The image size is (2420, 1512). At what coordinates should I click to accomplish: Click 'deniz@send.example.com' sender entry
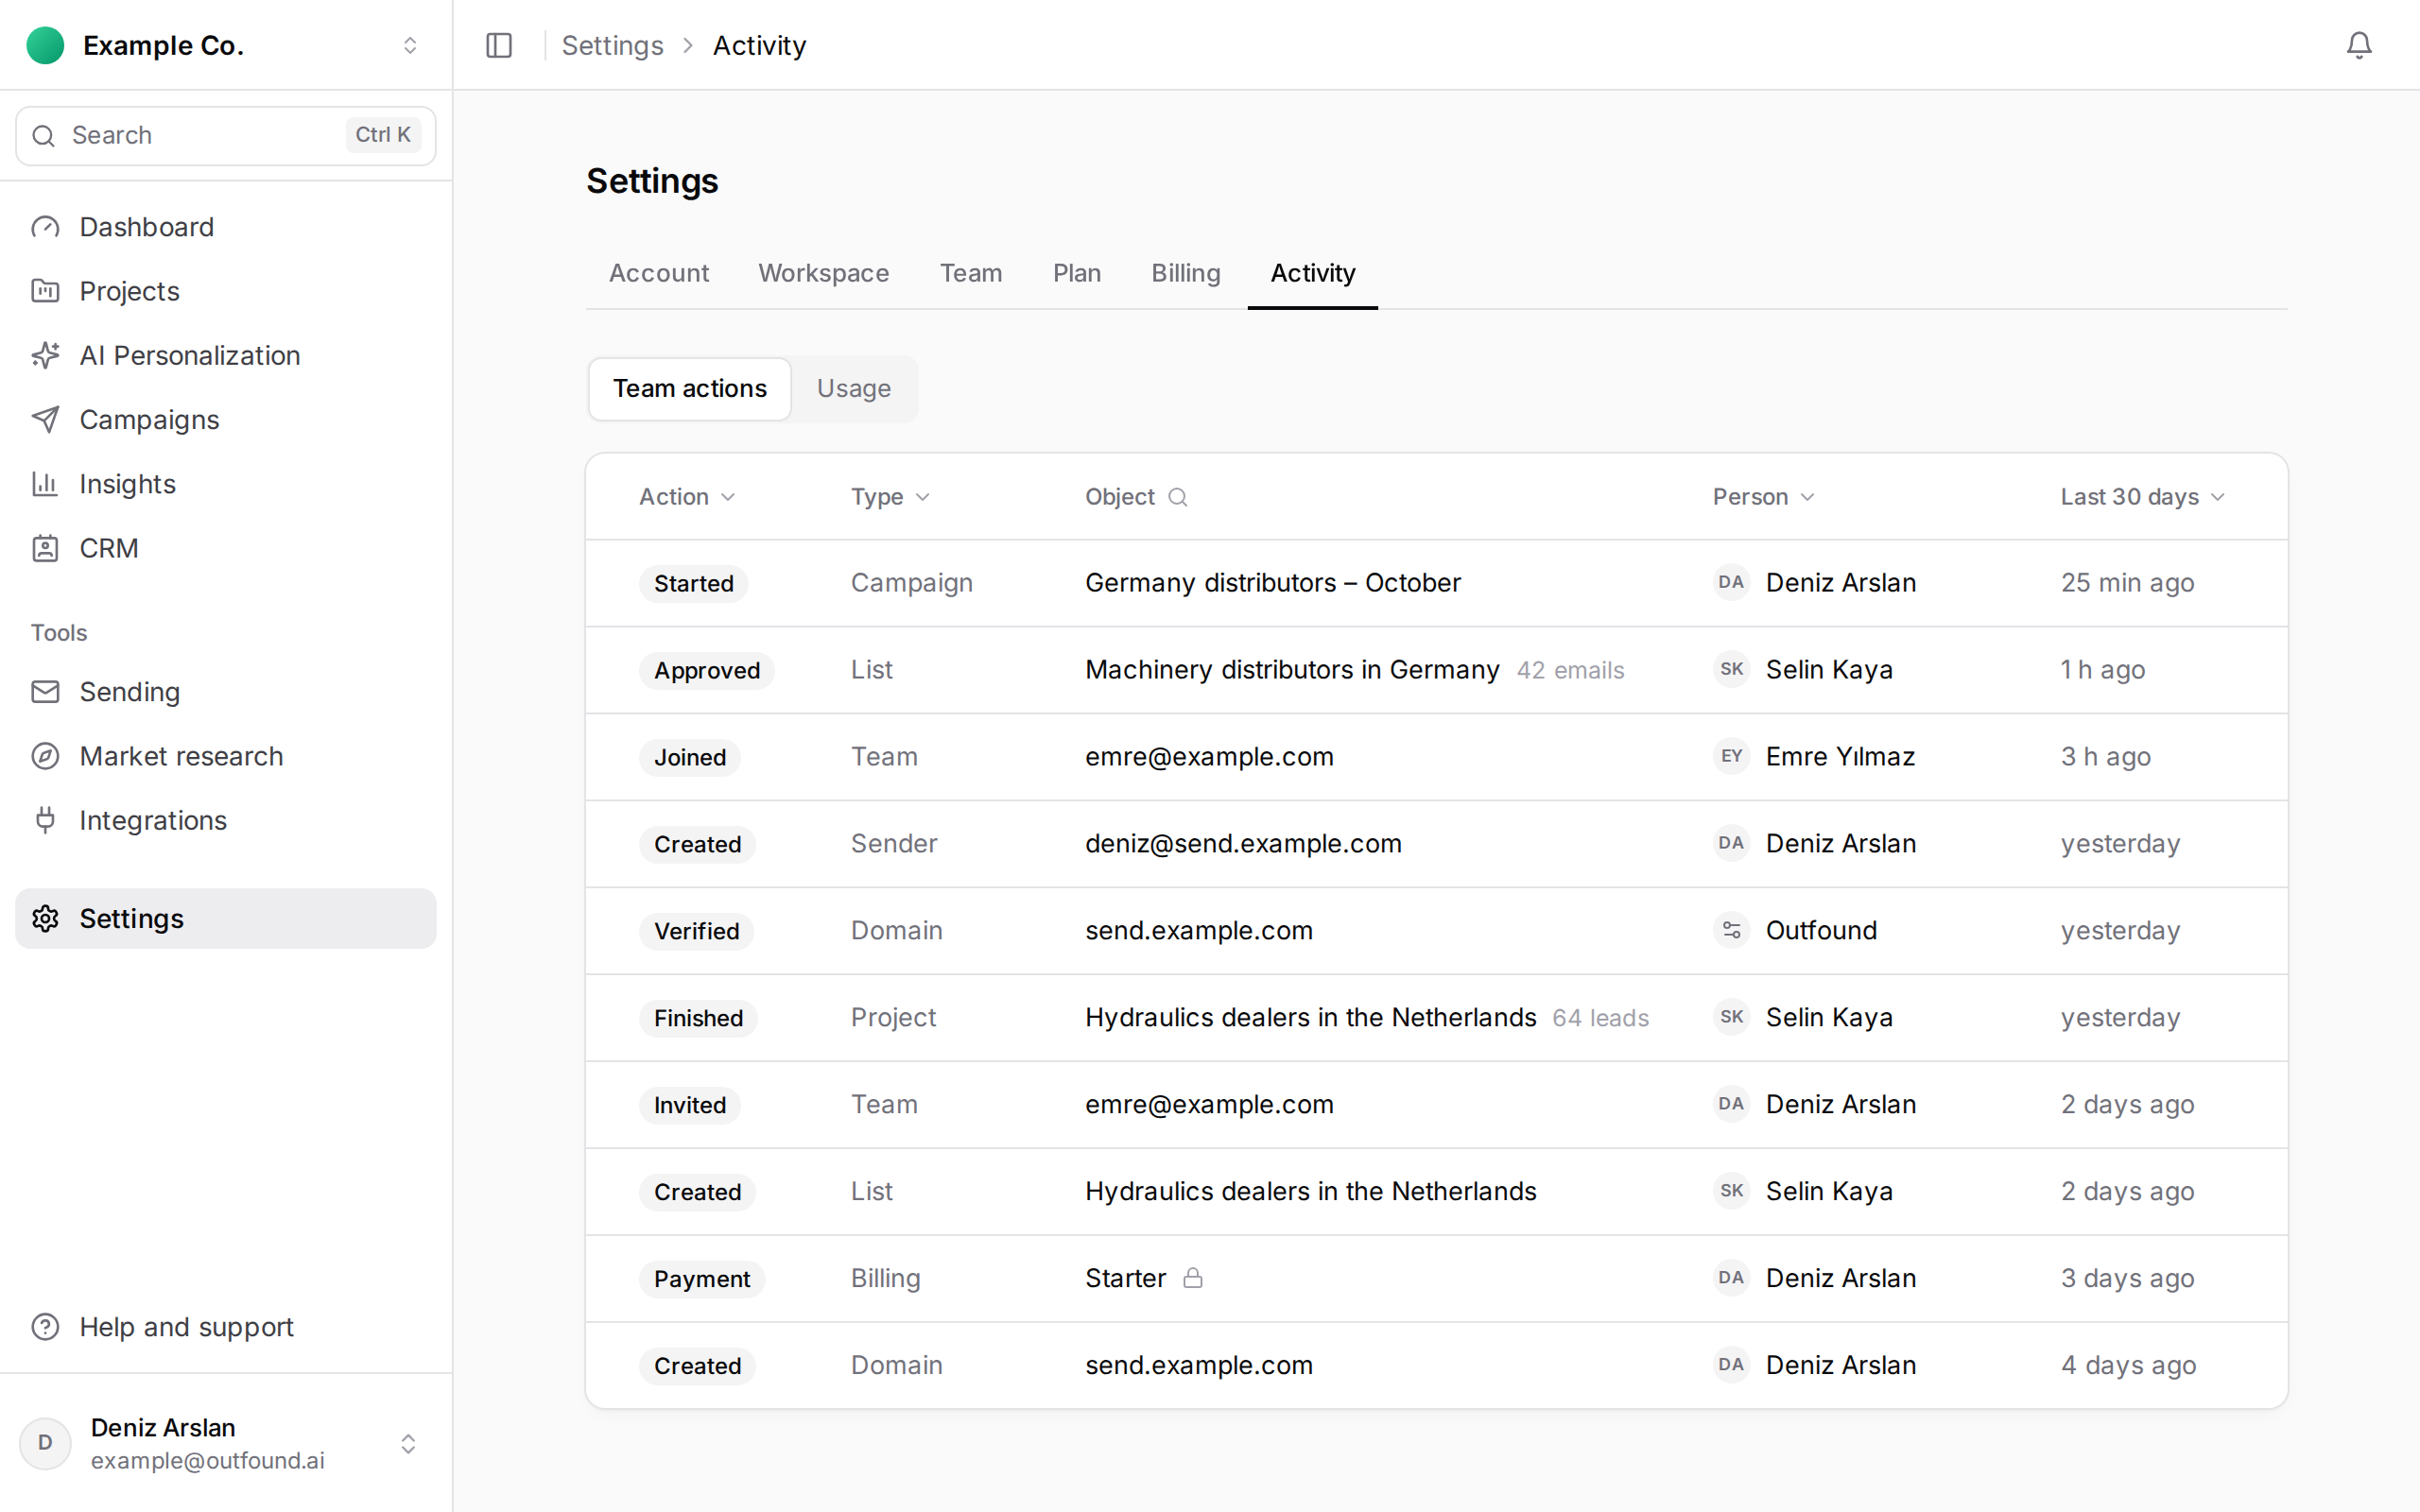click(1243, 844)
